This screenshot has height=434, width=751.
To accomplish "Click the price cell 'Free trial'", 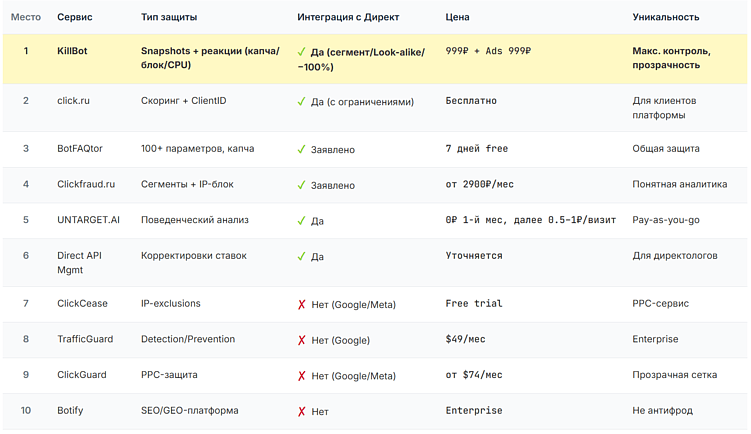I will pos(474,303).
